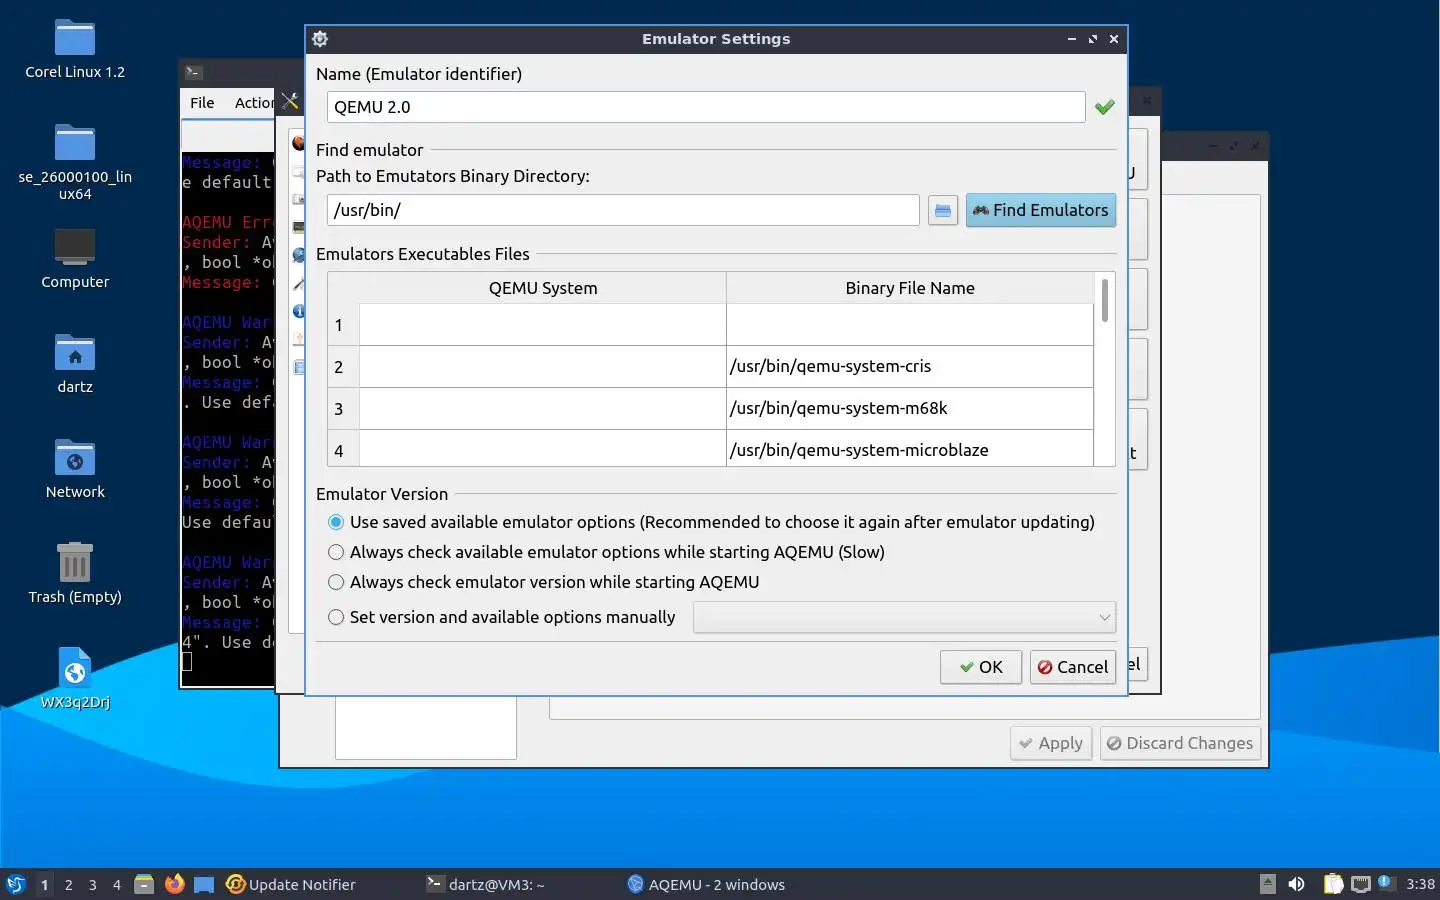Select the se_26000100_linux64 desktop folder

click(x=75, y=162)
